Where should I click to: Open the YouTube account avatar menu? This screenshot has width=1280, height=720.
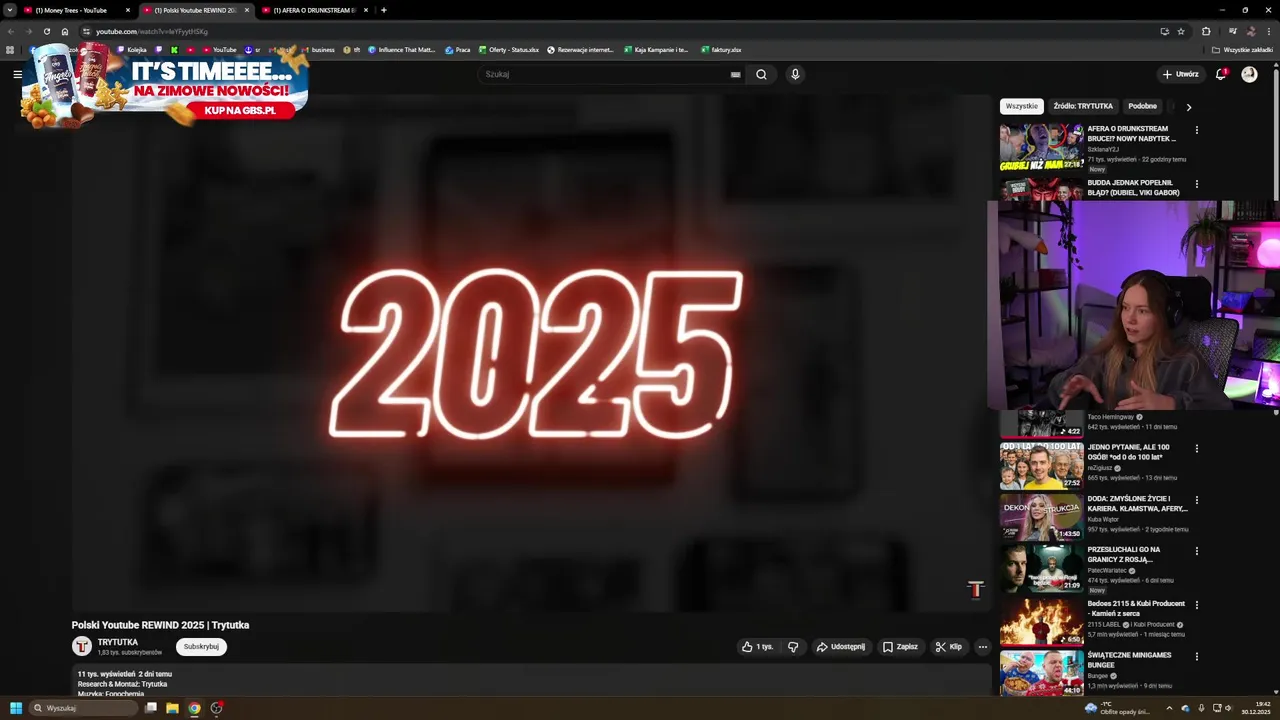(1249, 74)
